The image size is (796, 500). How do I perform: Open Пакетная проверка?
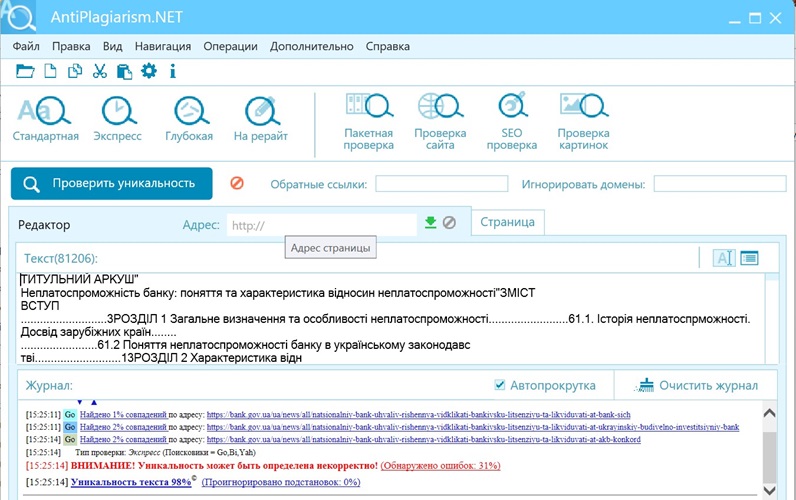pos(369,122)
